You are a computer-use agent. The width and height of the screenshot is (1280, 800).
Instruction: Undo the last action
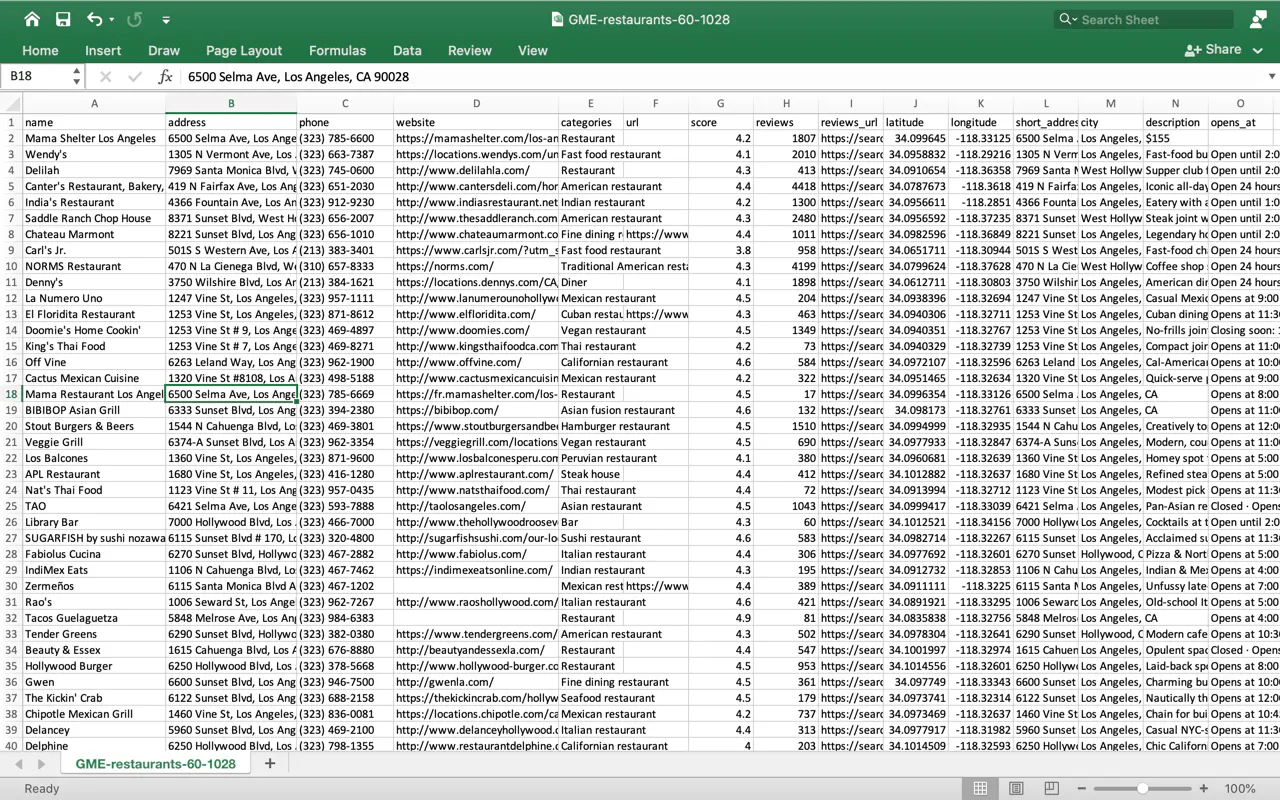pos(94,19)
